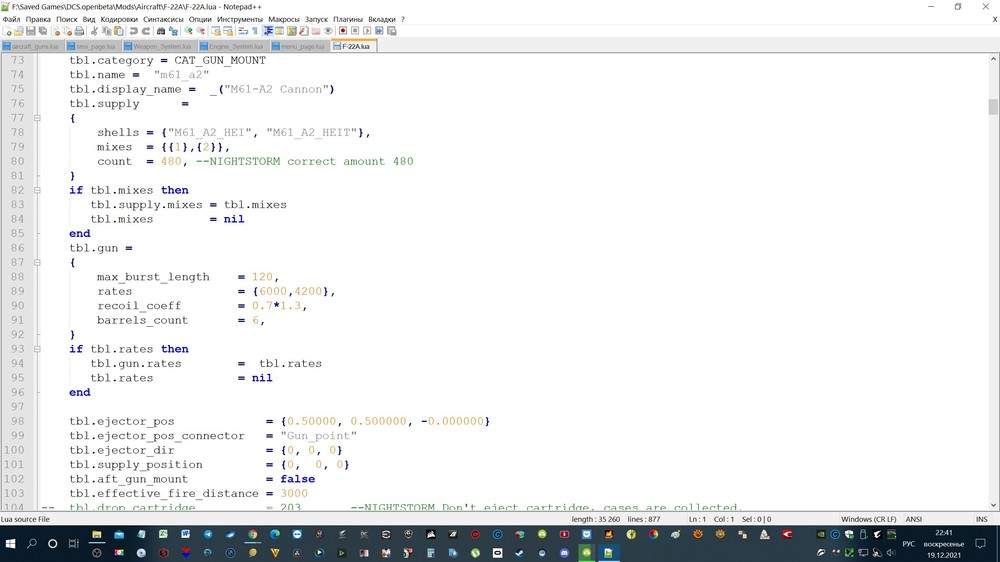Switch to the menu_page.lua tab
The width and height of the screenshot is (1000, 562).
click(x=299, y=47)
